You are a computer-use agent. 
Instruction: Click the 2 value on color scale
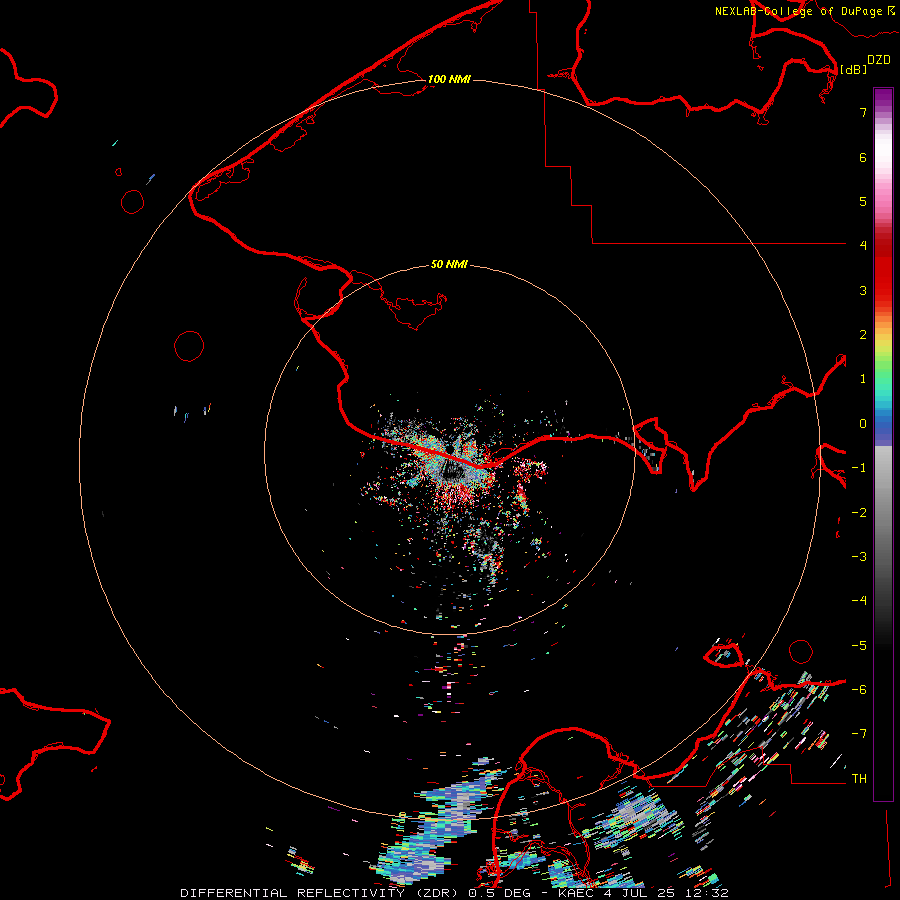pyautogui.click(x=863, y=335)
